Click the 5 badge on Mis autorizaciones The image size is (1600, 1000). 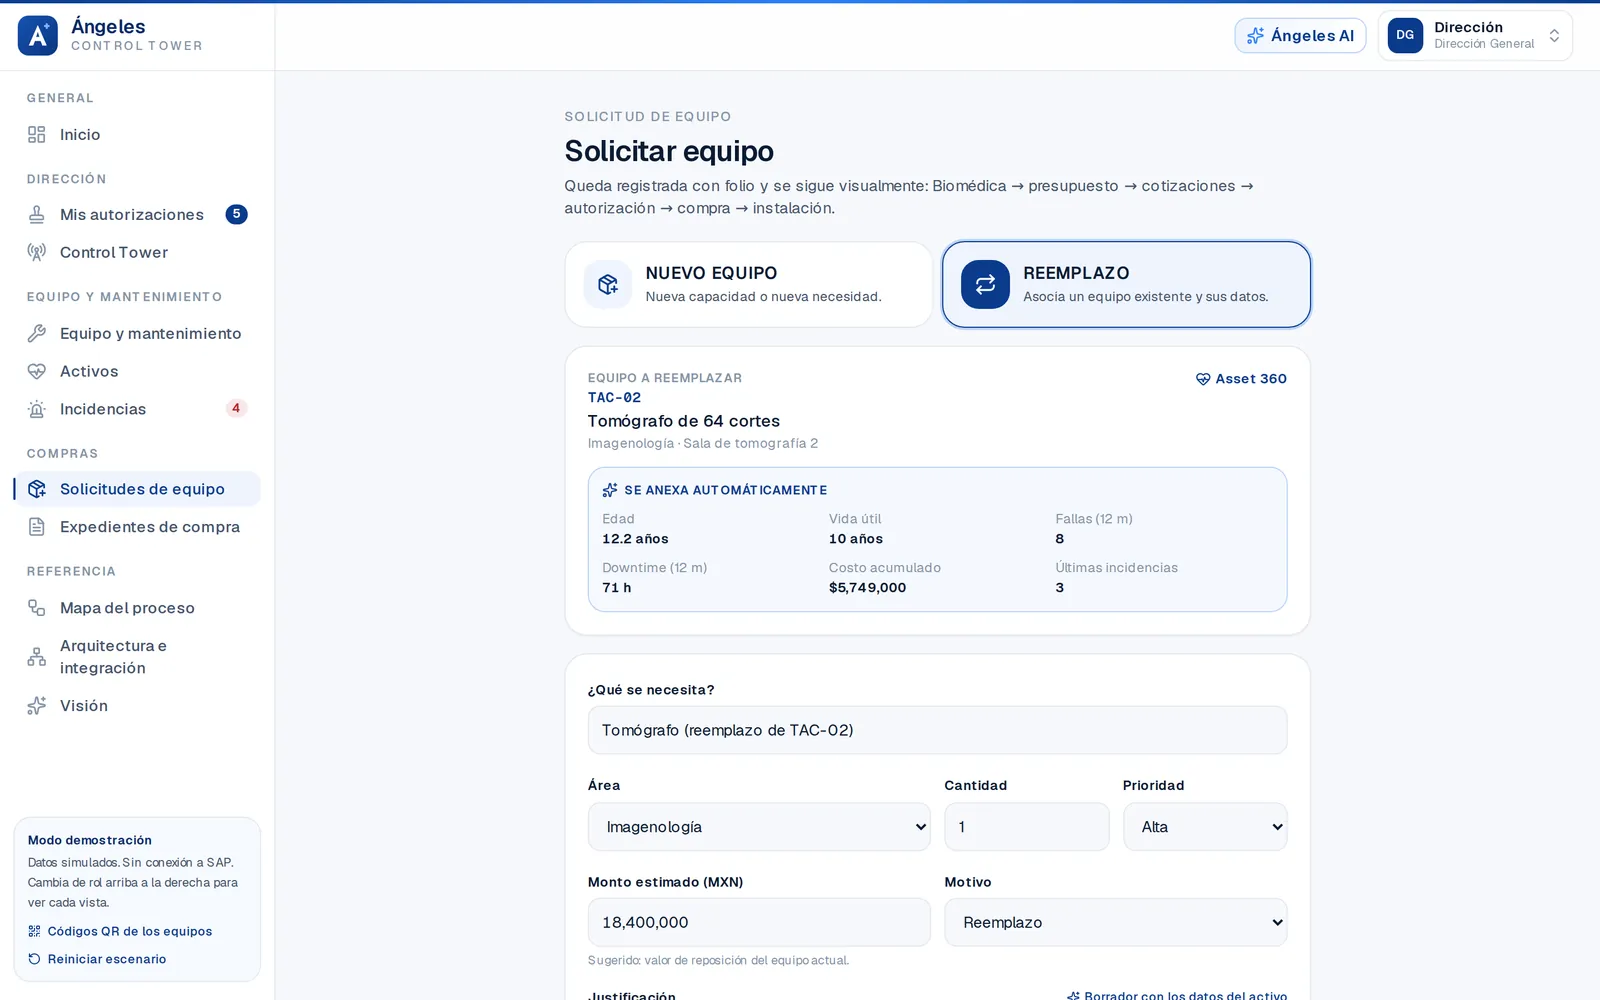click(x=237, y=215)
